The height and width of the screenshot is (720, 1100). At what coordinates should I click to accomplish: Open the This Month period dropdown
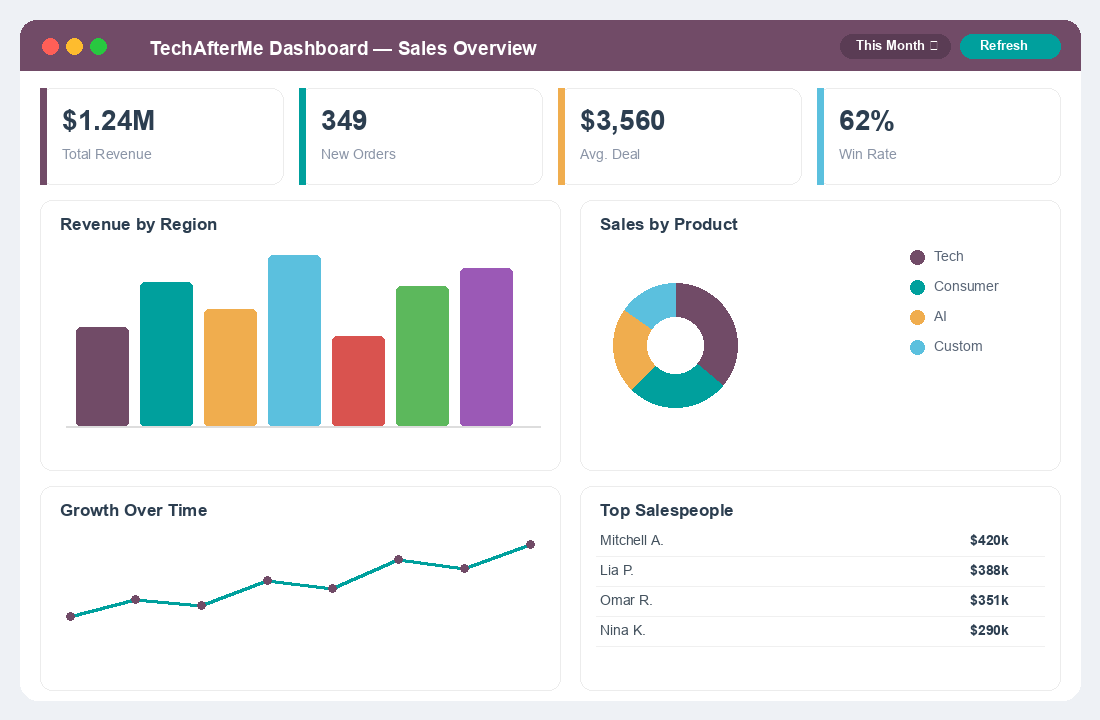click(x=895, y=46)
